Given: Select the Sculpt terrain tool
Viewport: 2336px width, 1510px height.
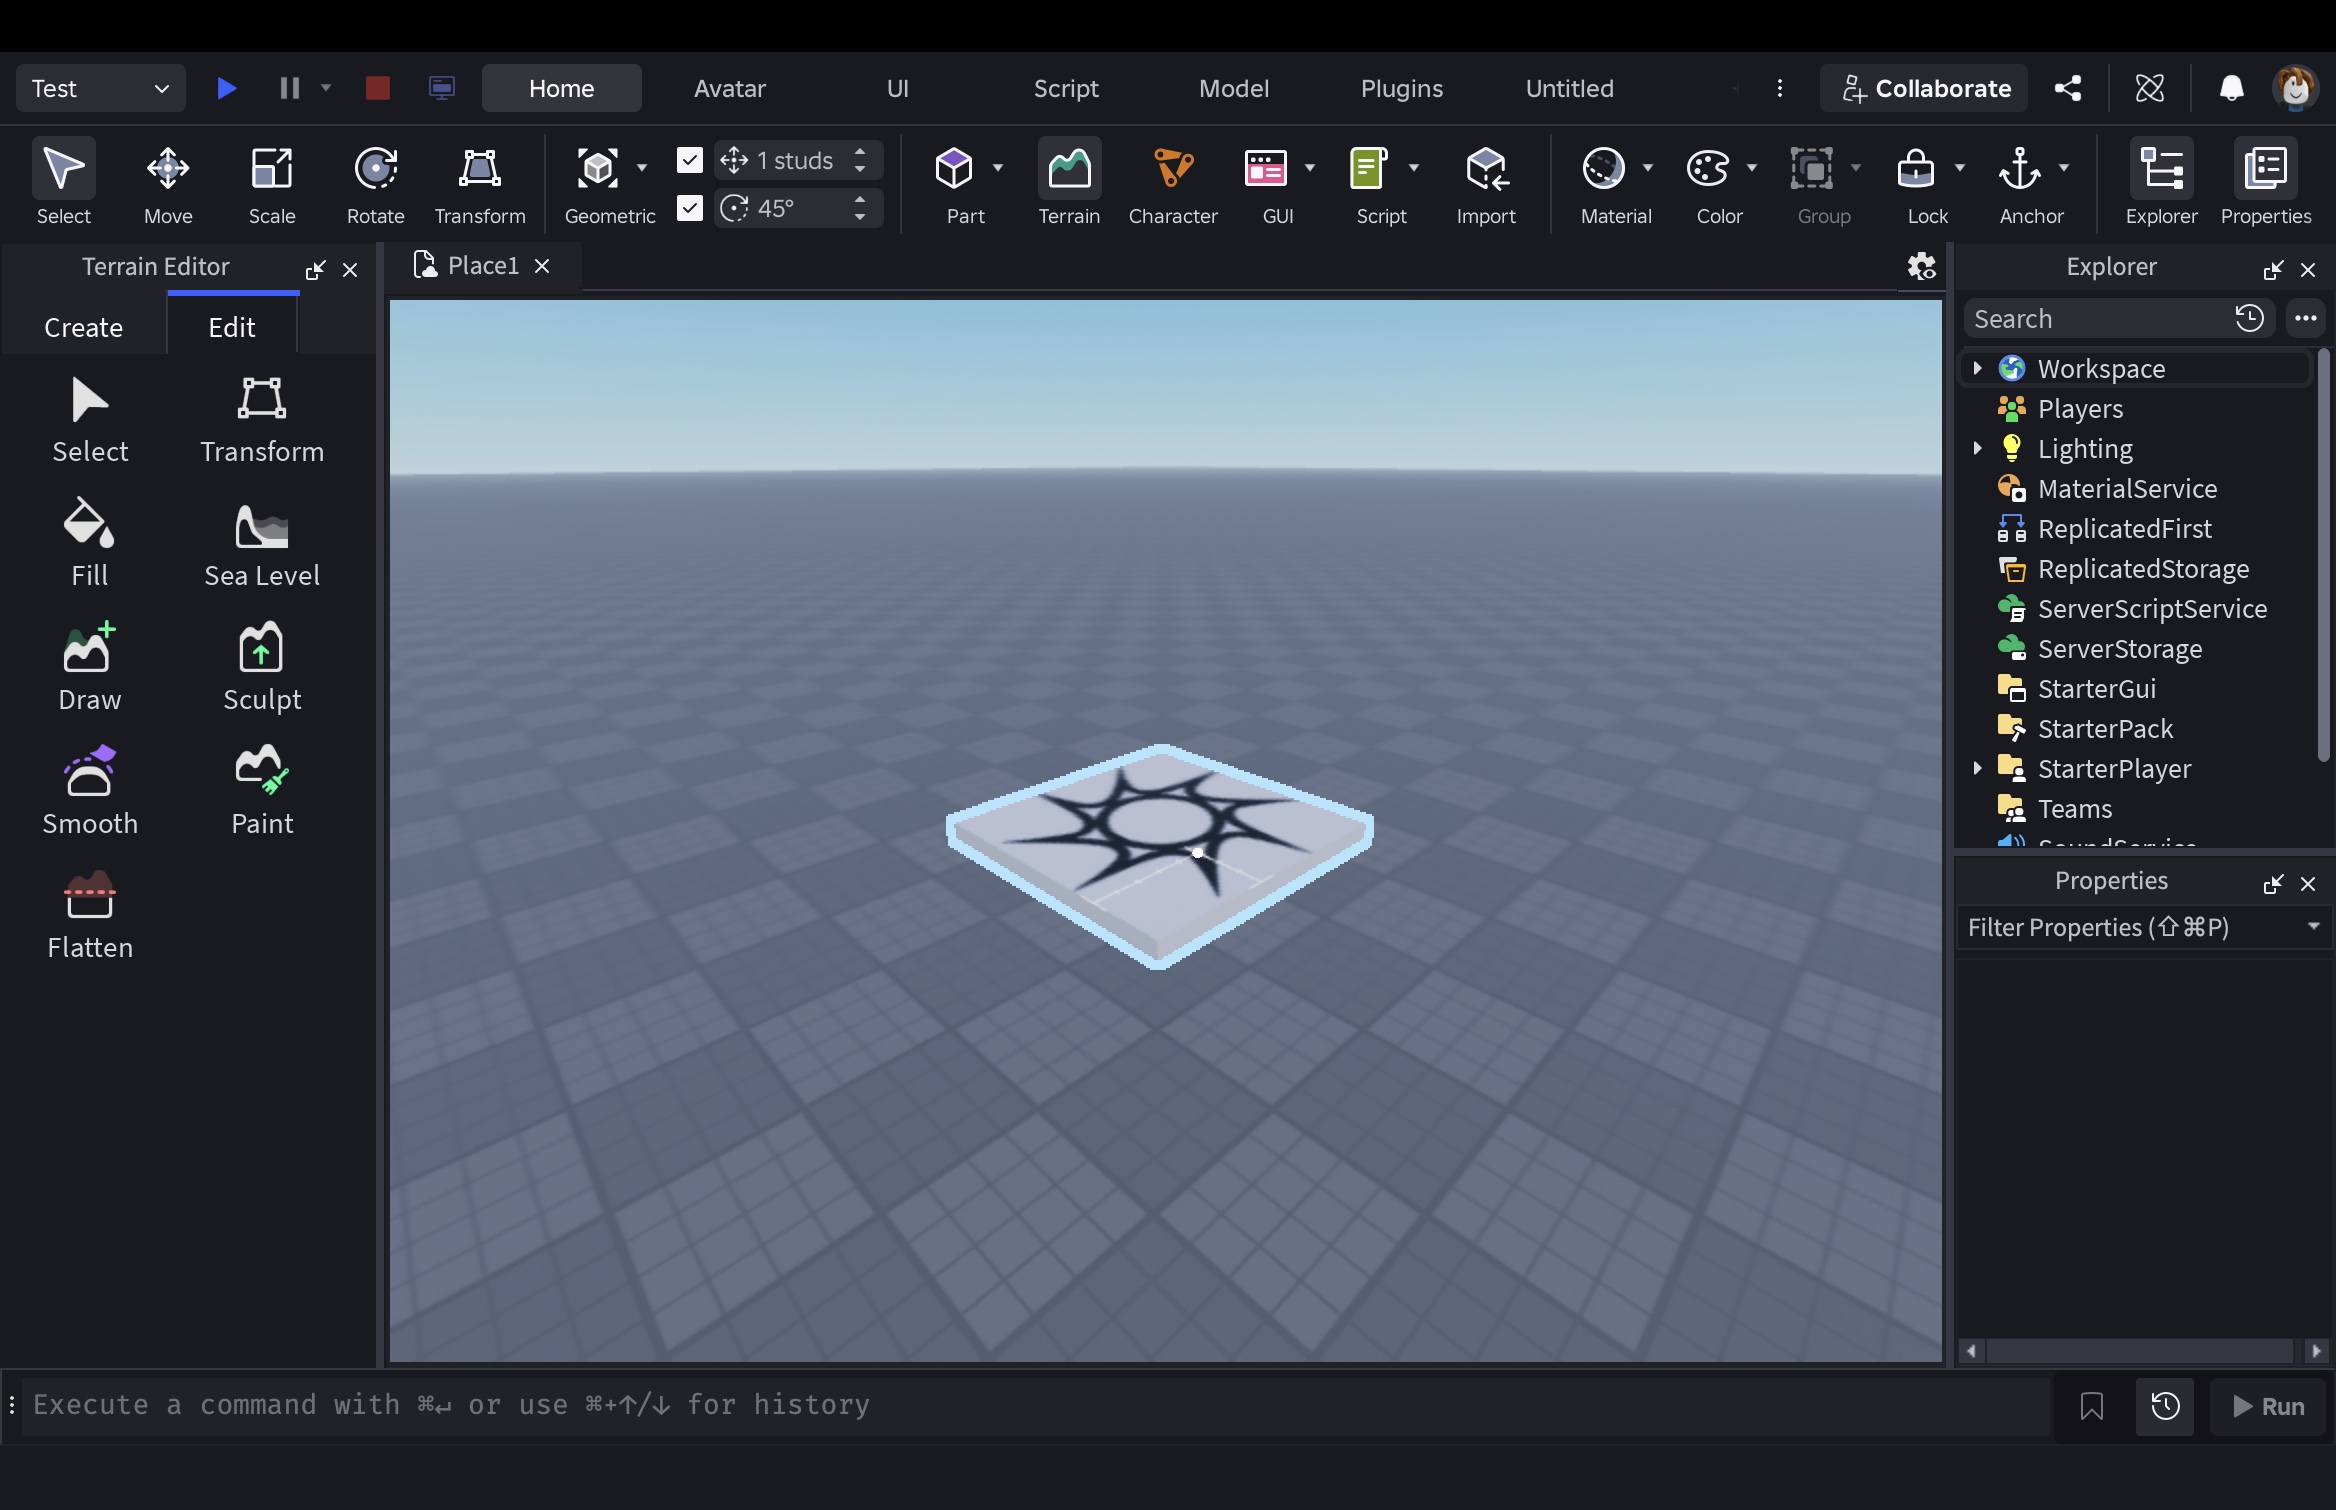Looking at the screenshot, I should click(x=262, y=666).
